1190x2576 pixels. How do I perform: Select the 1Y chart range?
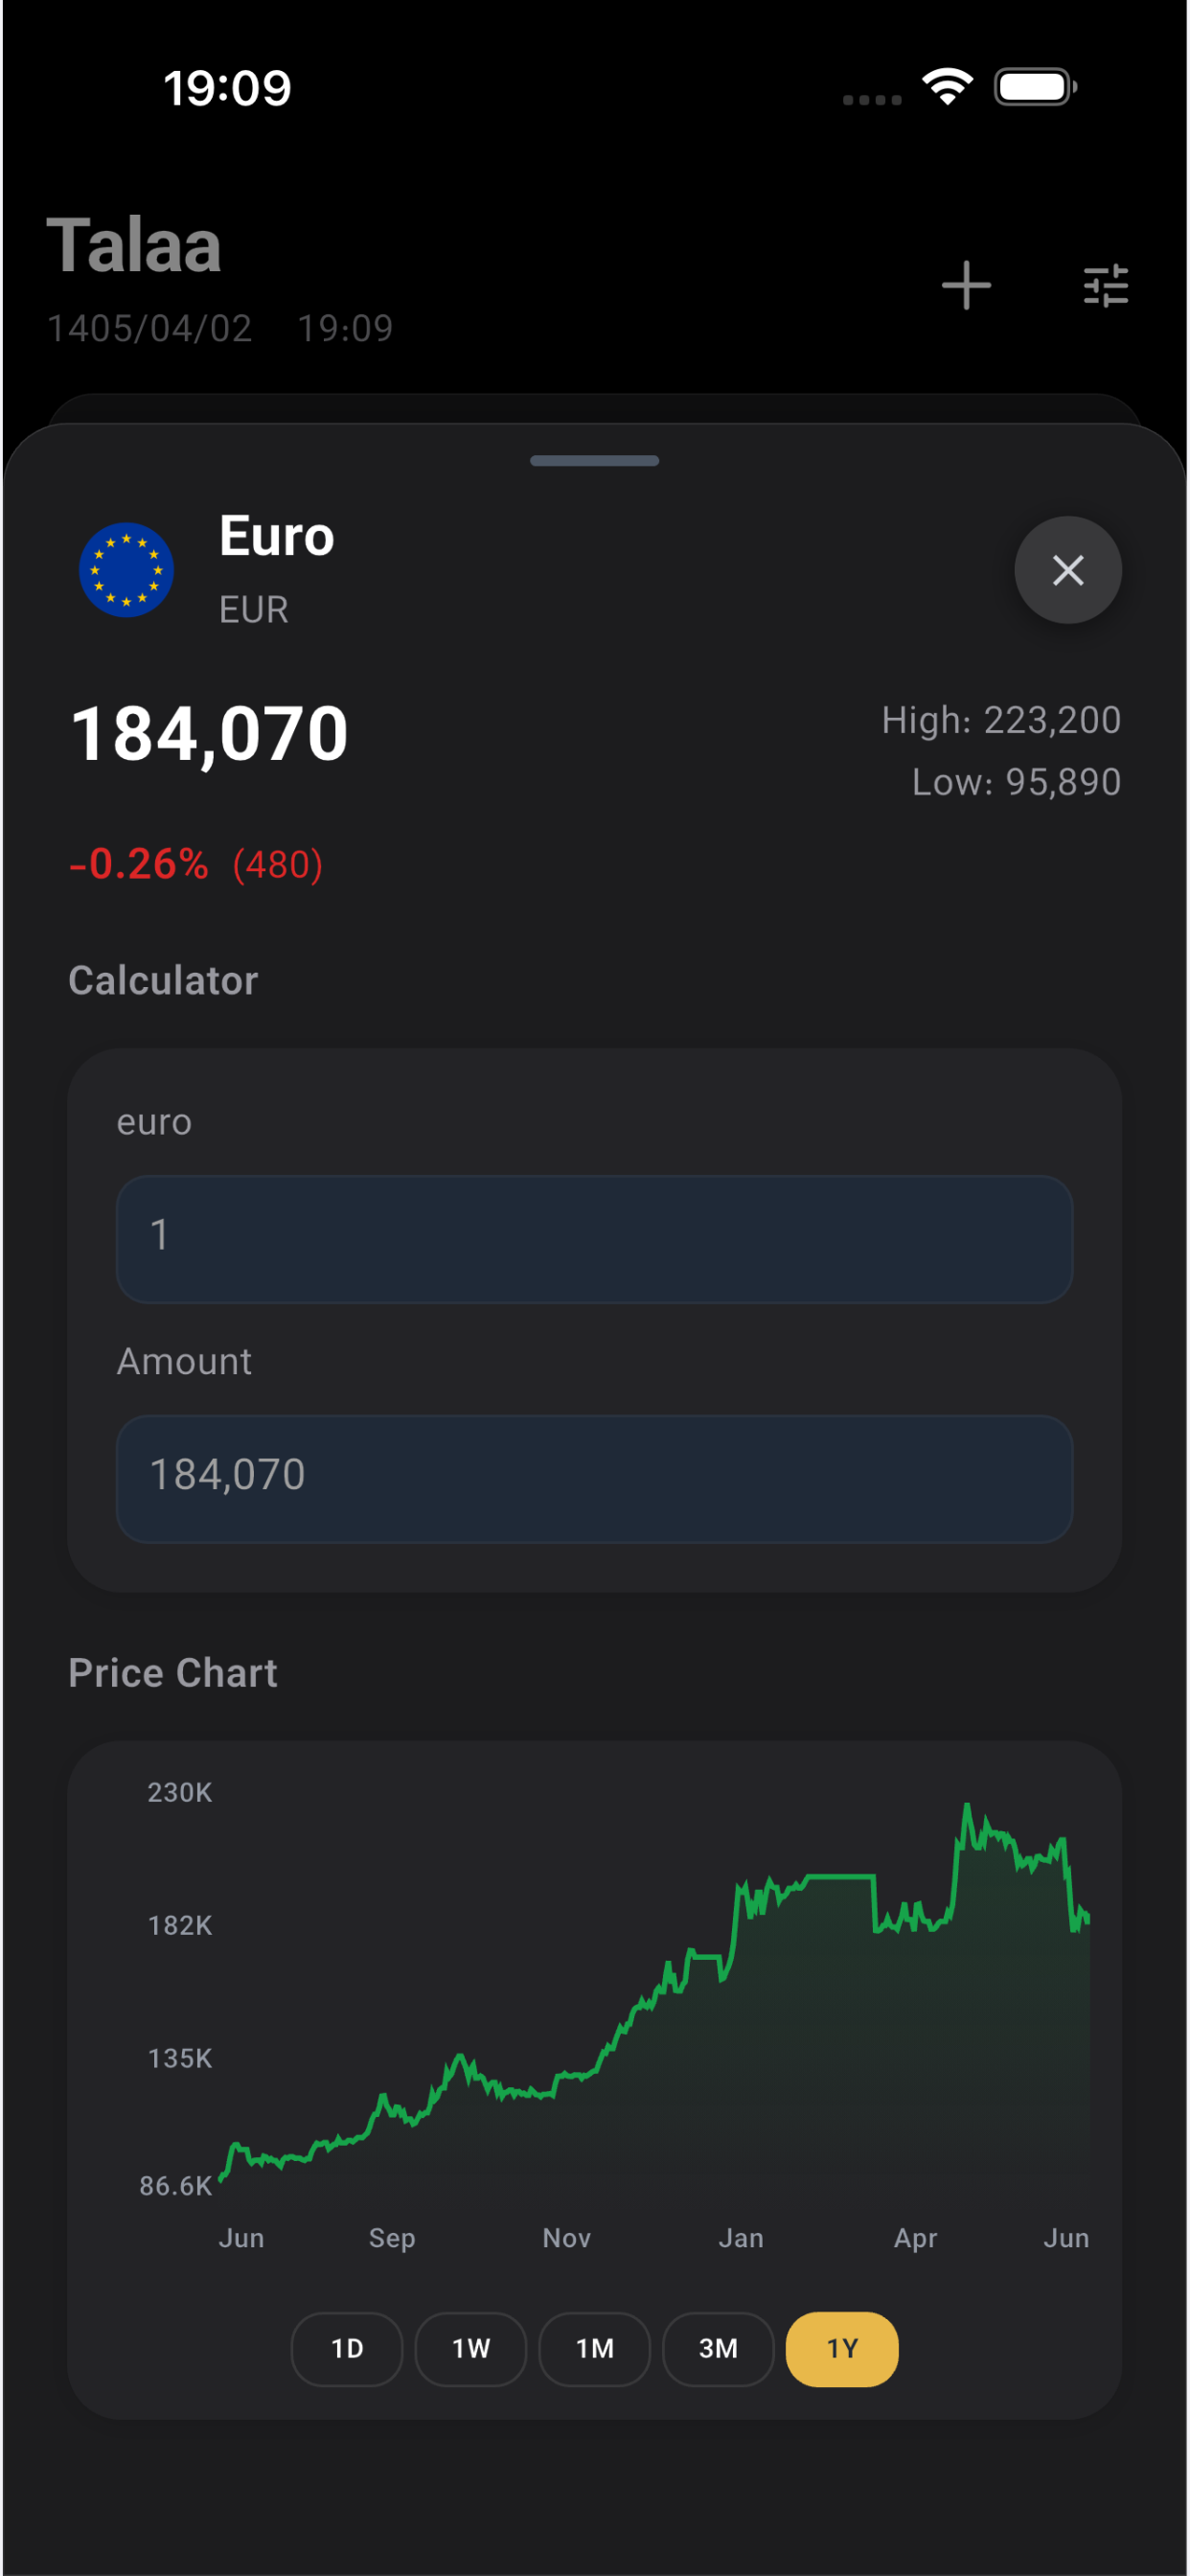842,2349
